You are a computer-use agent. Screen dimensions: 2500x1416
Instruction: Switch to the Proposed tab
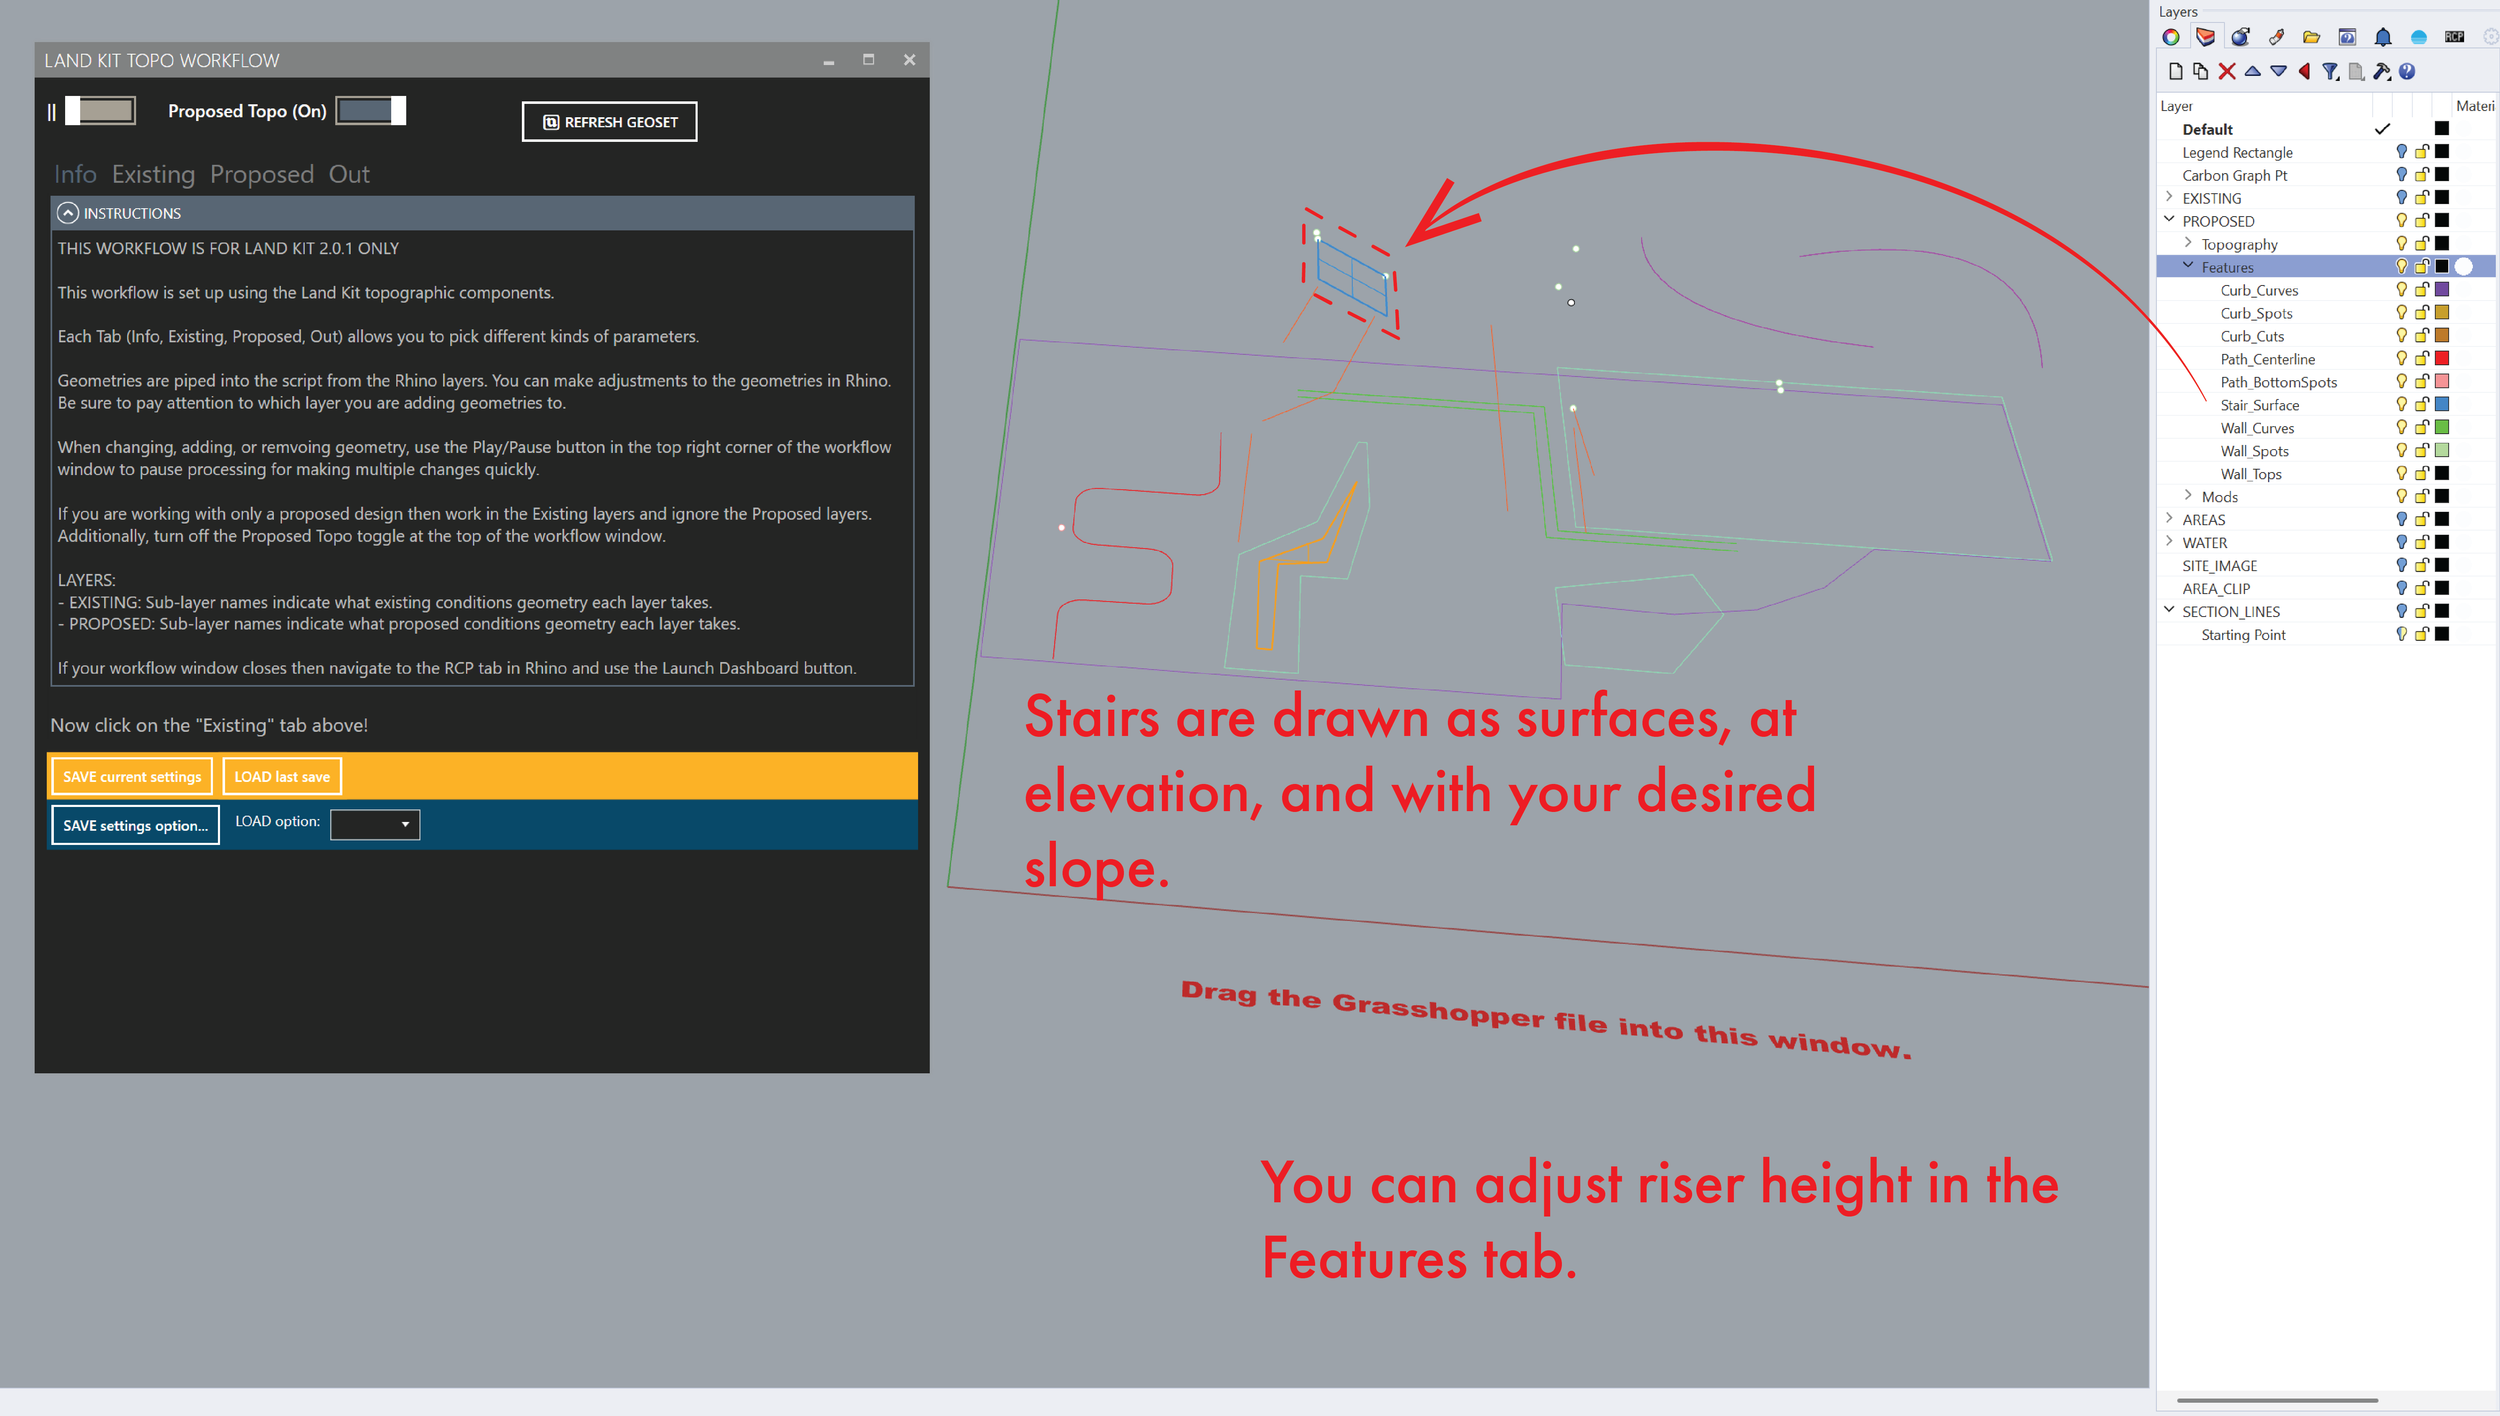click(x=261, y=174)
